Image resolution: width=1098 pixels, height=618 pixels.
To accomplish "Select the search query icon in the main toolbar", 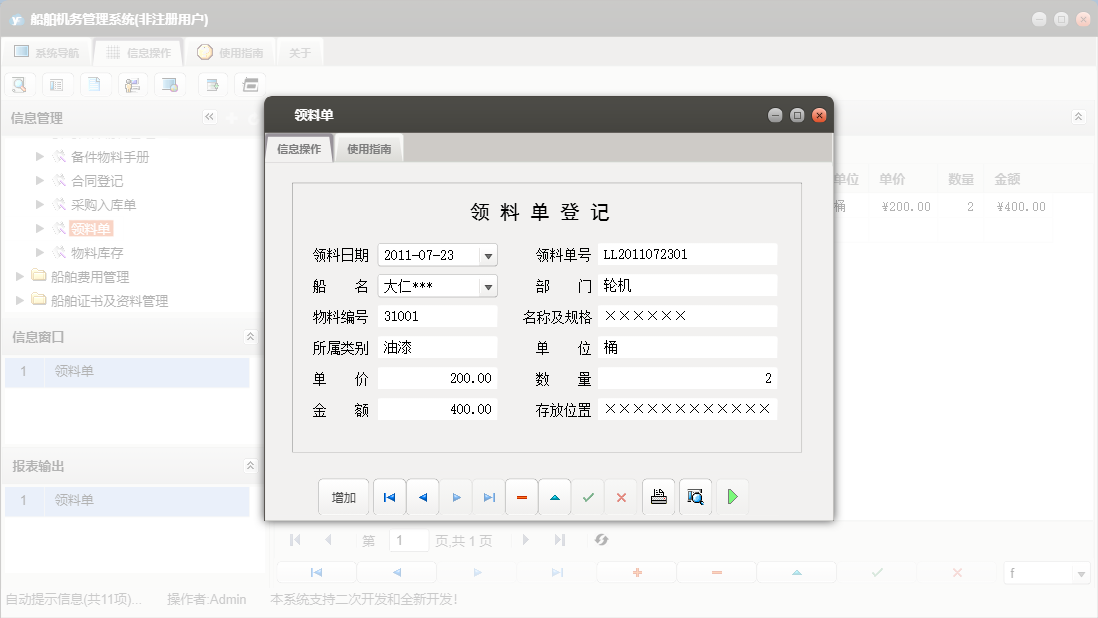I will [x=19, y=84].
